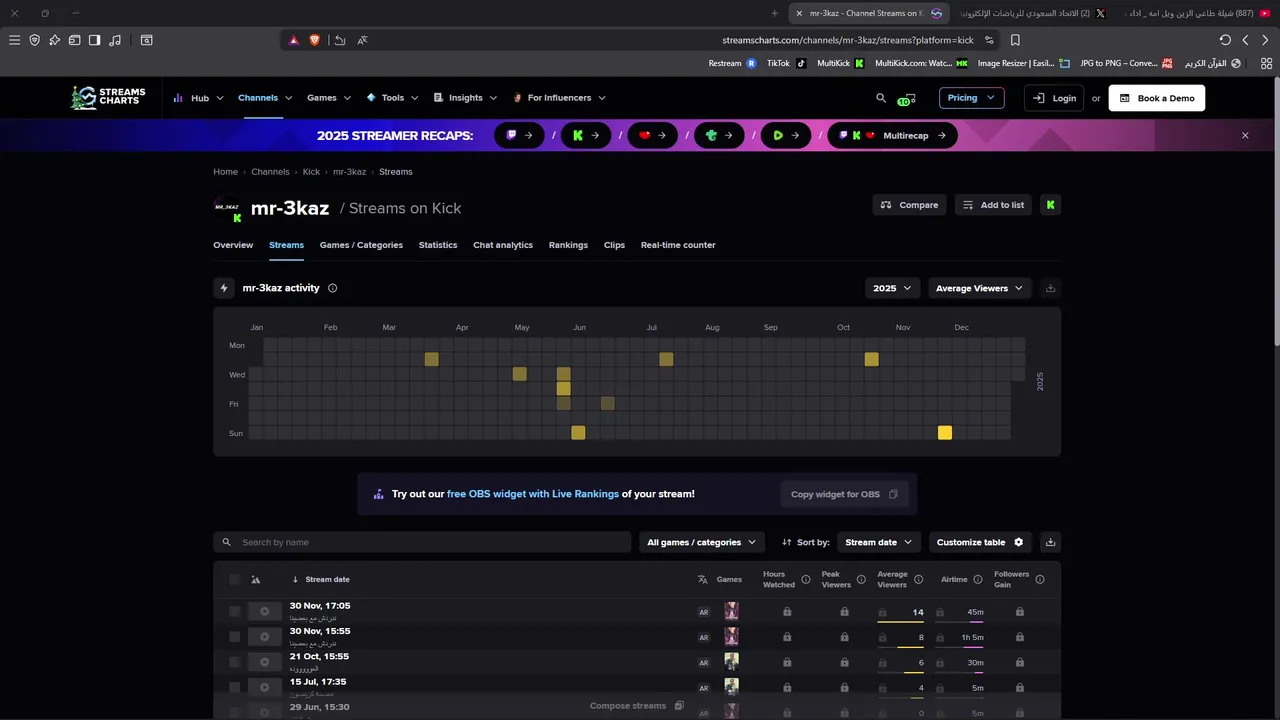
Task: Click the Airtime info icon
Action: click(979, 580)
